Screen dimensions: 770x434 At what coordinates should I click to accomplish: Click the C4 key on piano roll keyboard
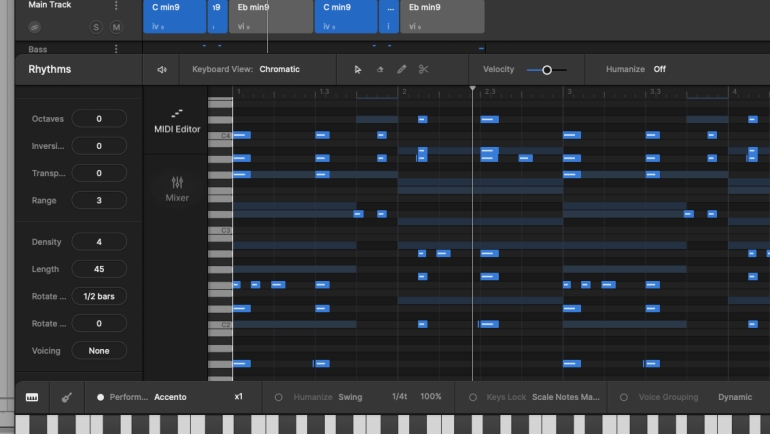(220, 136)
